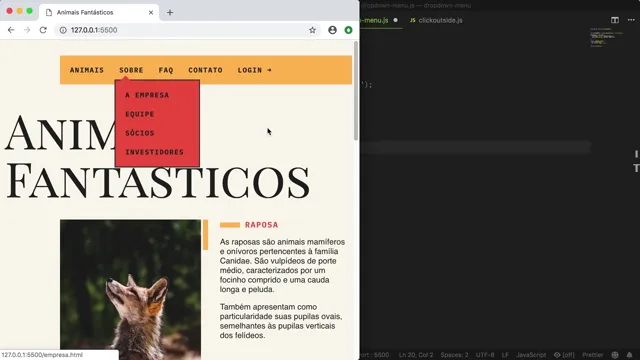Go back using the browser back arrow
The image size is (640, 360).
click(11, 30)
